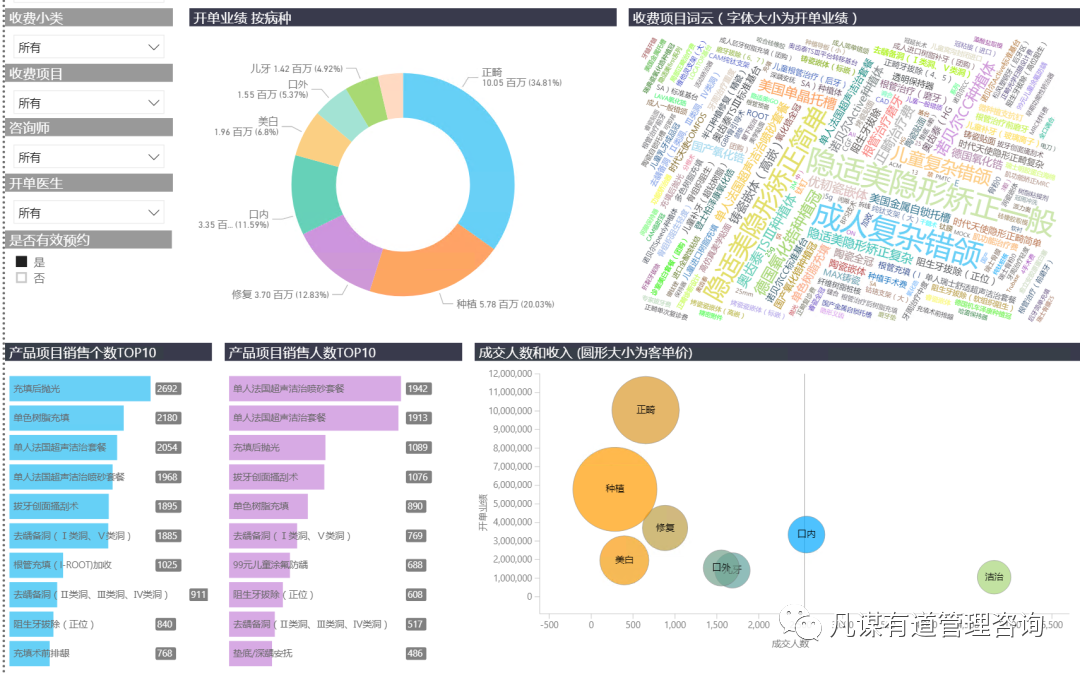Select the 充填后抛光 bar with value 2692

tap(80, 389)
